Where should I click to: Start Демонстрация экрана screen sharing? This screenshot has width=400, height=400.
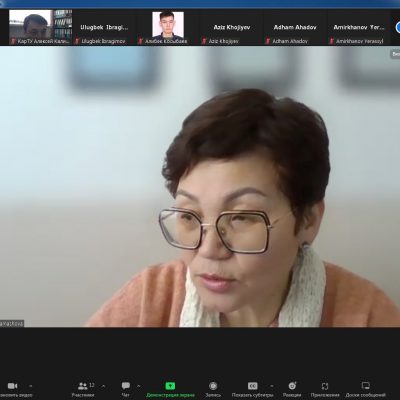[x=170, y=389]
